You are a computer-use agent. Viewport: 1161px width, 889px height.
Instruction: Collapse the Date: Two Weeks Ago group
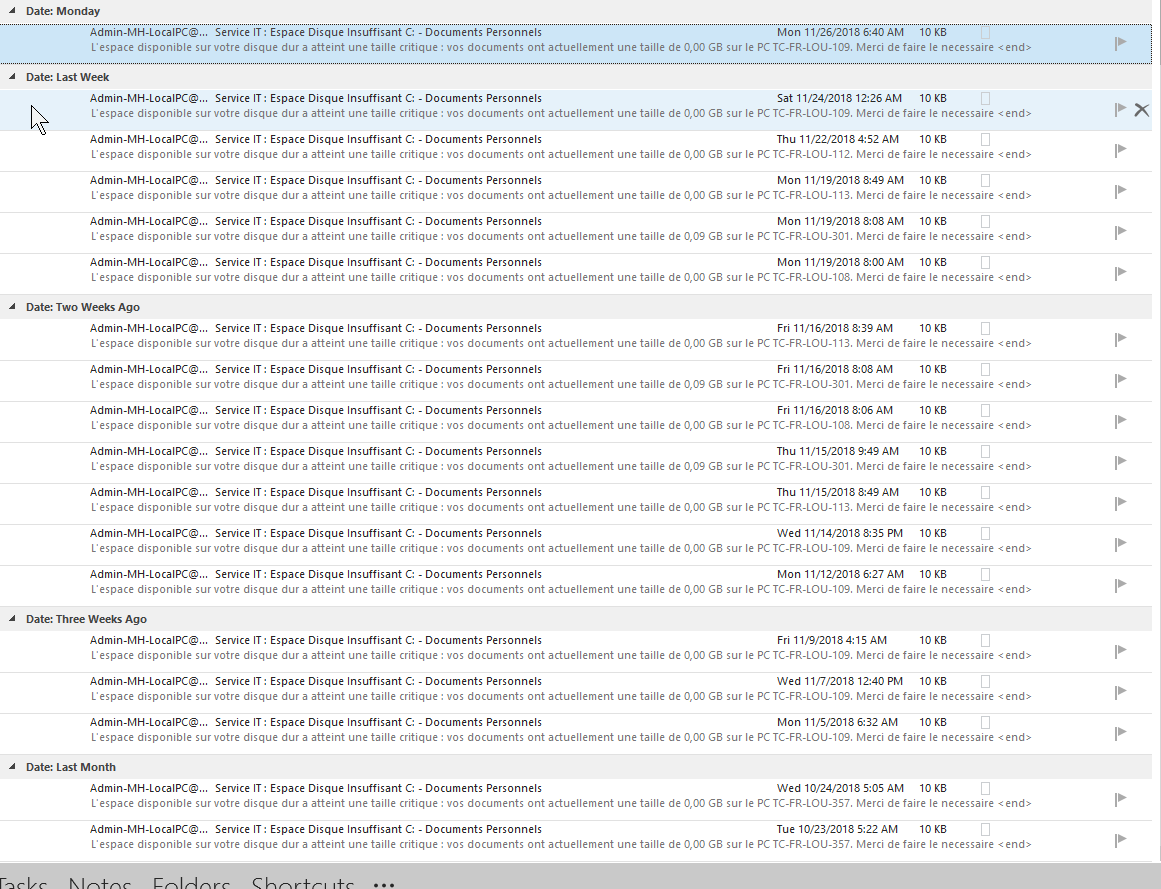12,307
